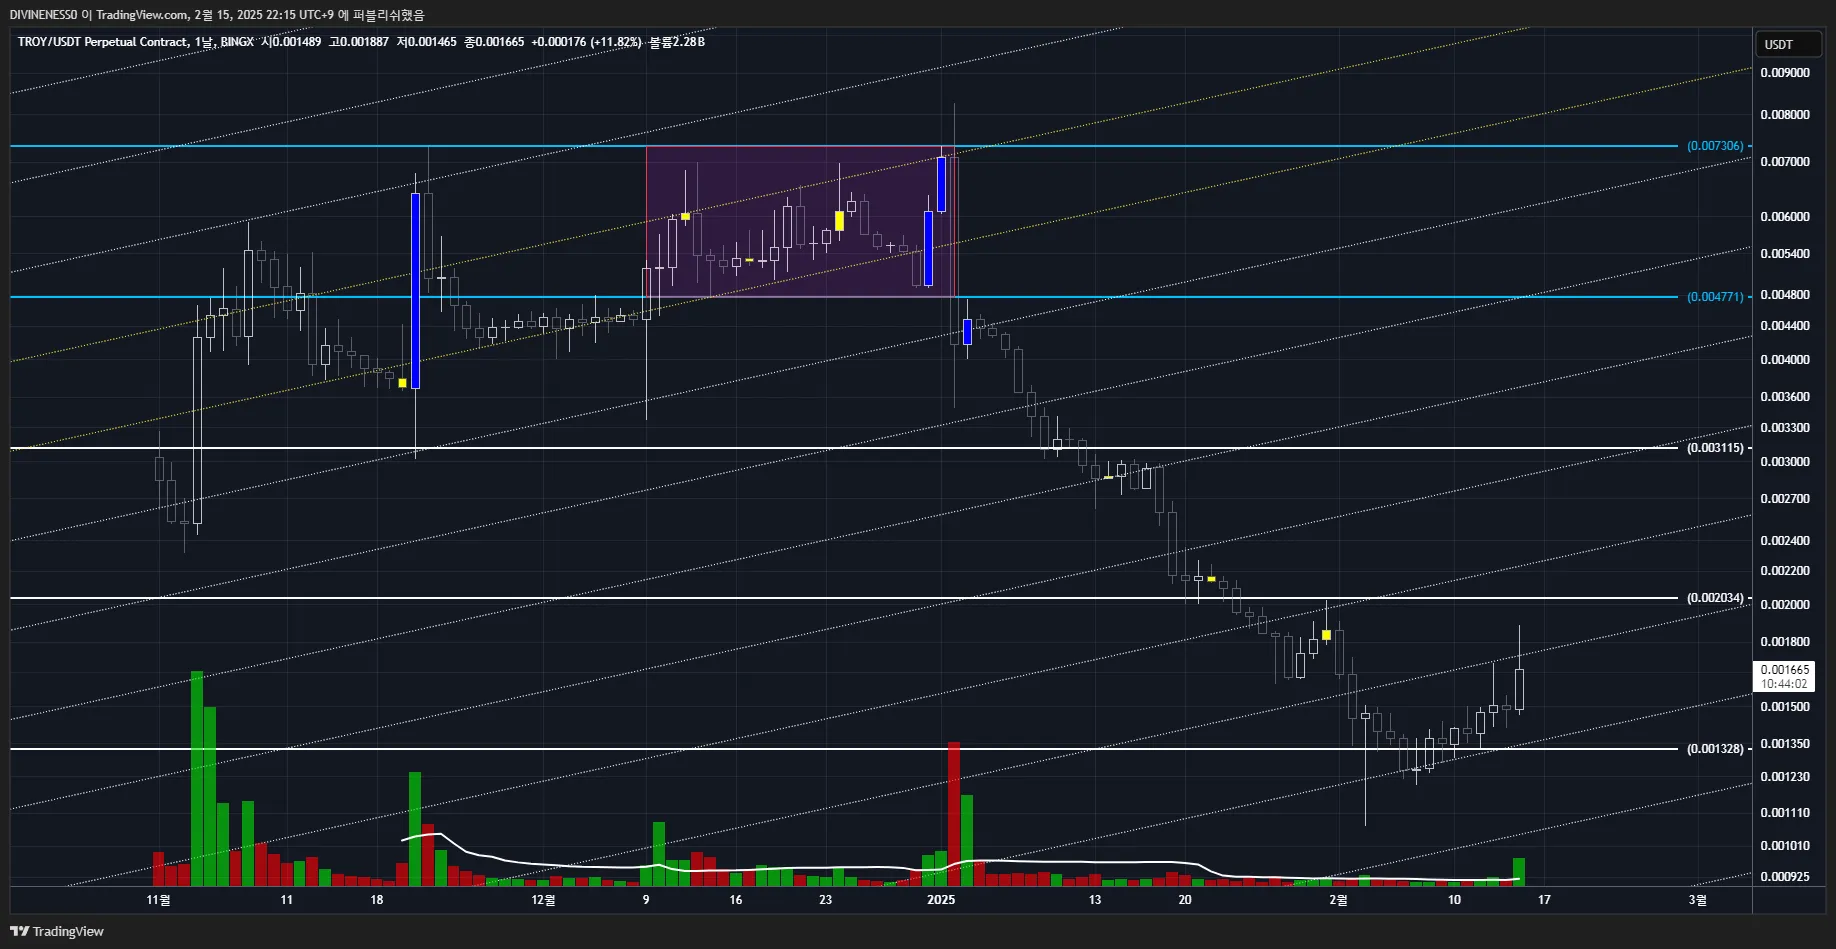
Task: Click the 0.001800 price axis label
Action: 1785,642
